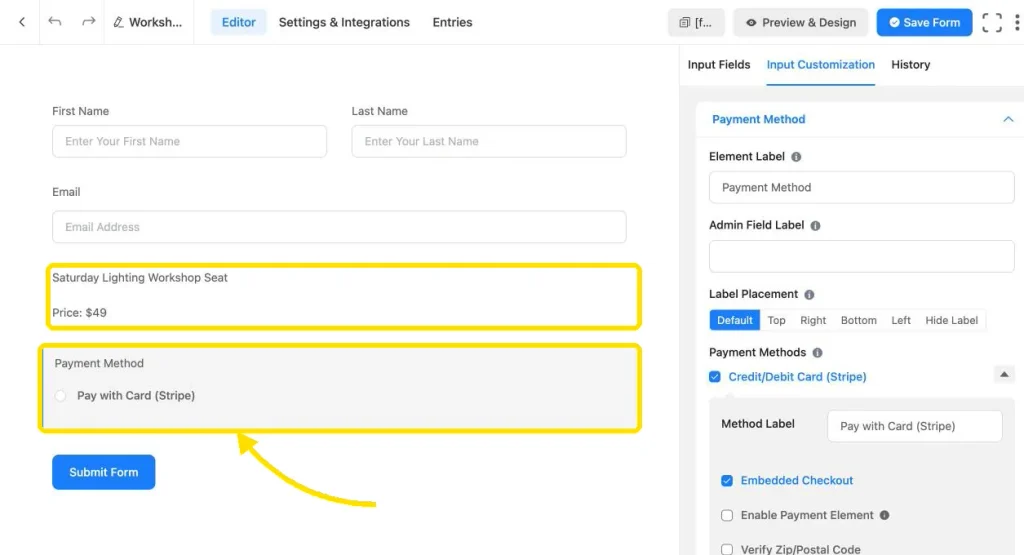The height and width of the screenshot is (555, 1024).
Task: Click the redo icon
Action: pos(88,22)
